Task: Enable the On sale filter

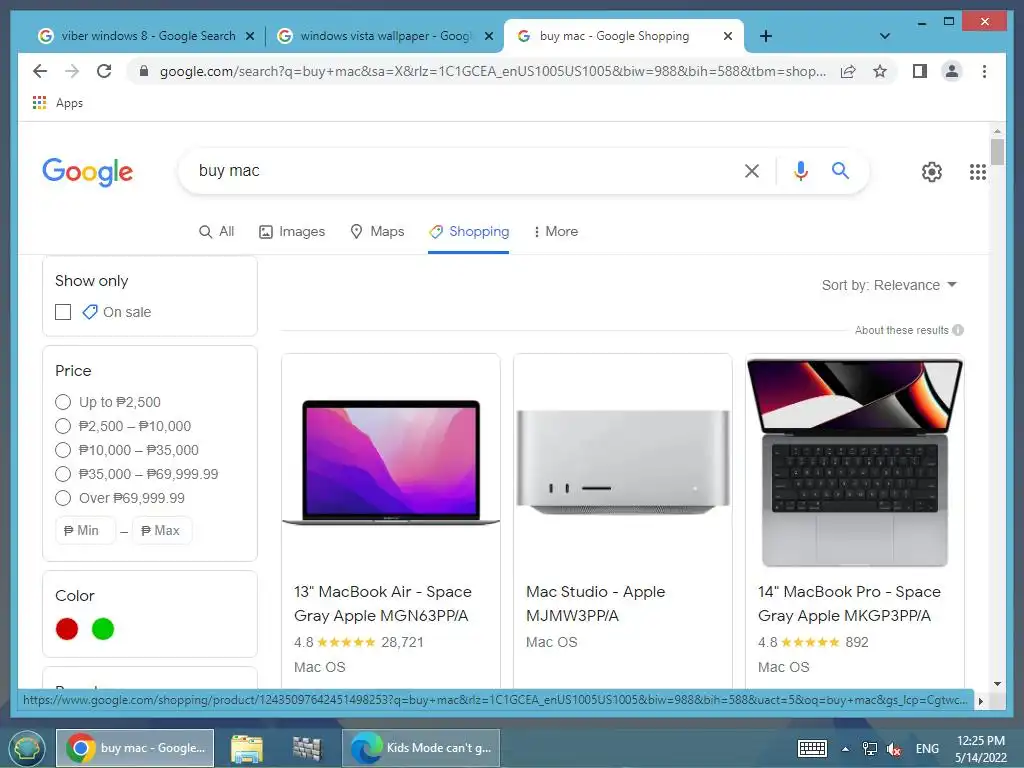Action: click(63, 312)
